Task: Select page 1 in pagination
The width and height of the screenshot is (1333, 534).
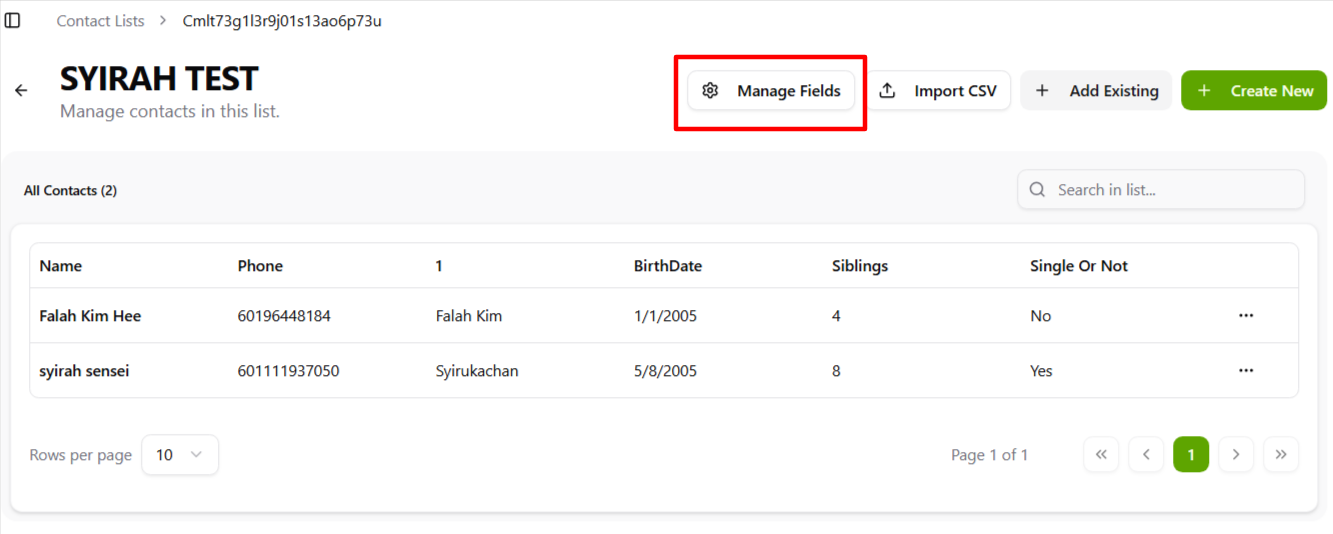Action: [1191, 455]
